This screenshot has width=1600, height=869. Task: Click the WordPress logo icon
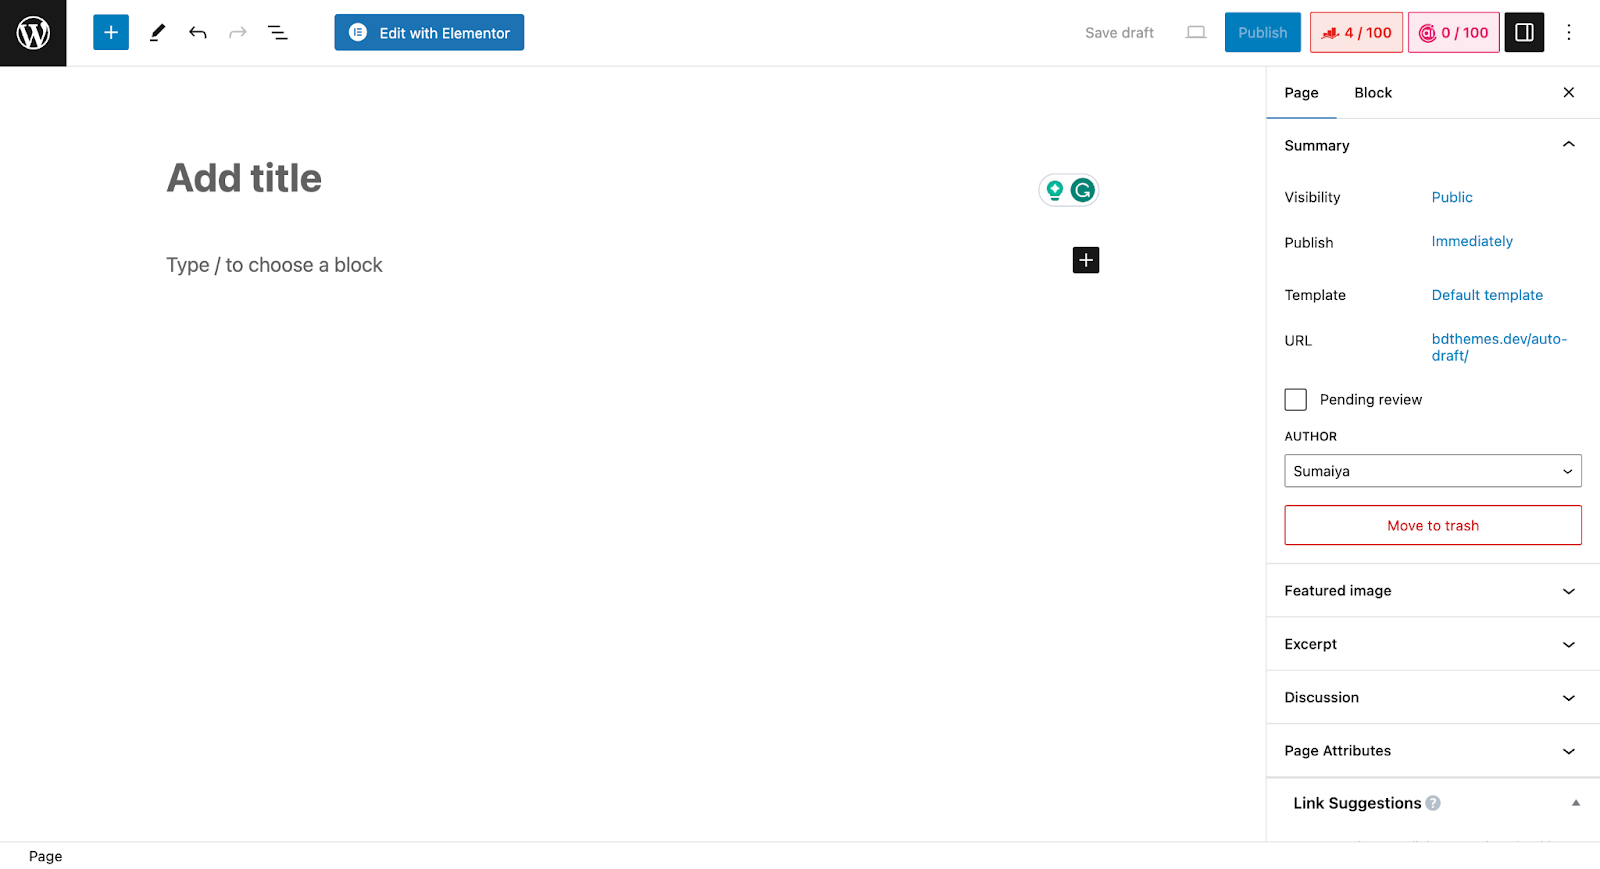point(33,33)
